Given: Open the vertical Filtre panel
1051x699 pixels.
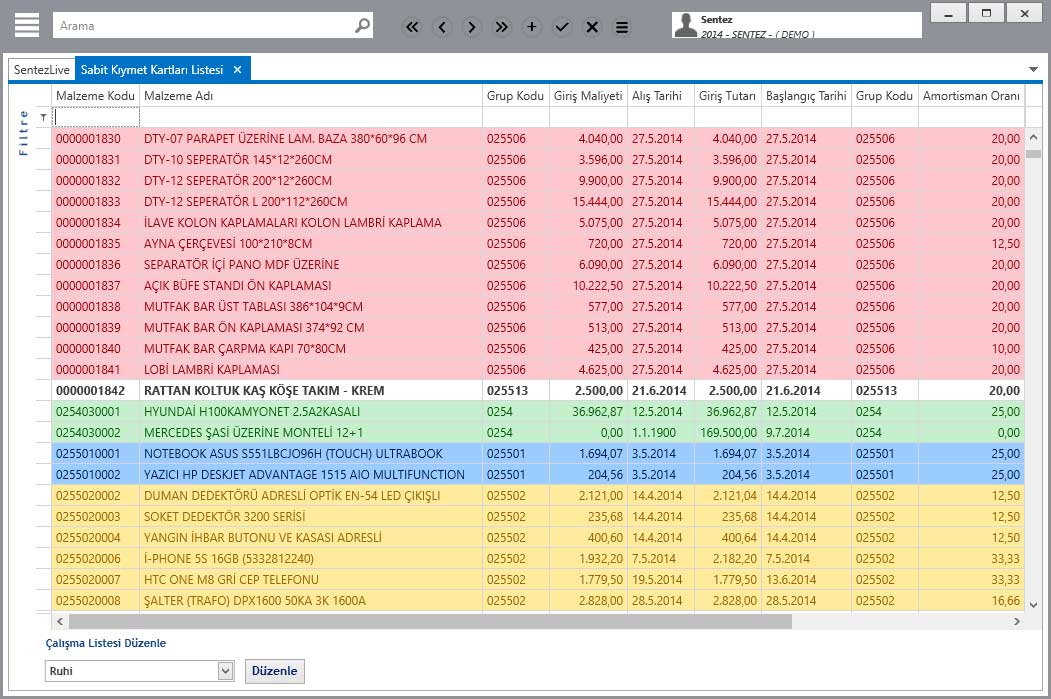Looking at the screenshot, I should click(23, 133).
